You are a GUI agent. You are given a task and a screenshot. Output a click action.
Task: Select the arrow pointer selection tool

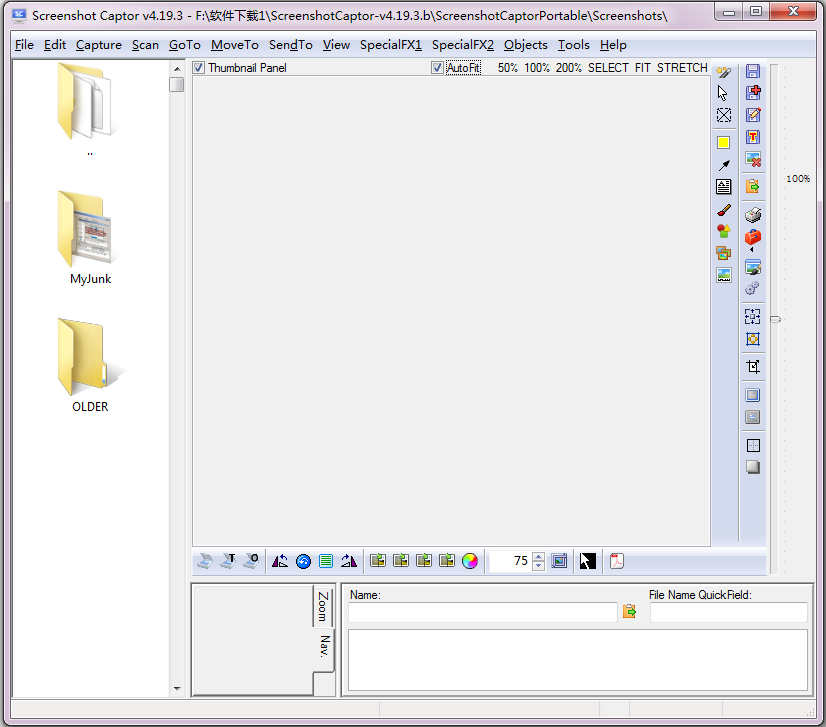click(x=723, y=93)
